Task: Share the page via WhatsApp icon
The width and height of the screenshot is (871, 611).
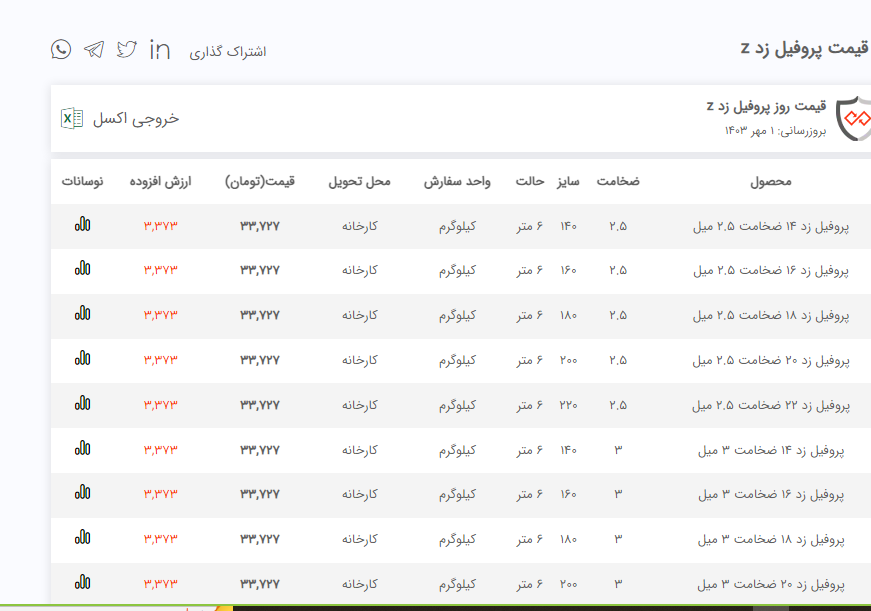Action: click(x=61, y=49)
